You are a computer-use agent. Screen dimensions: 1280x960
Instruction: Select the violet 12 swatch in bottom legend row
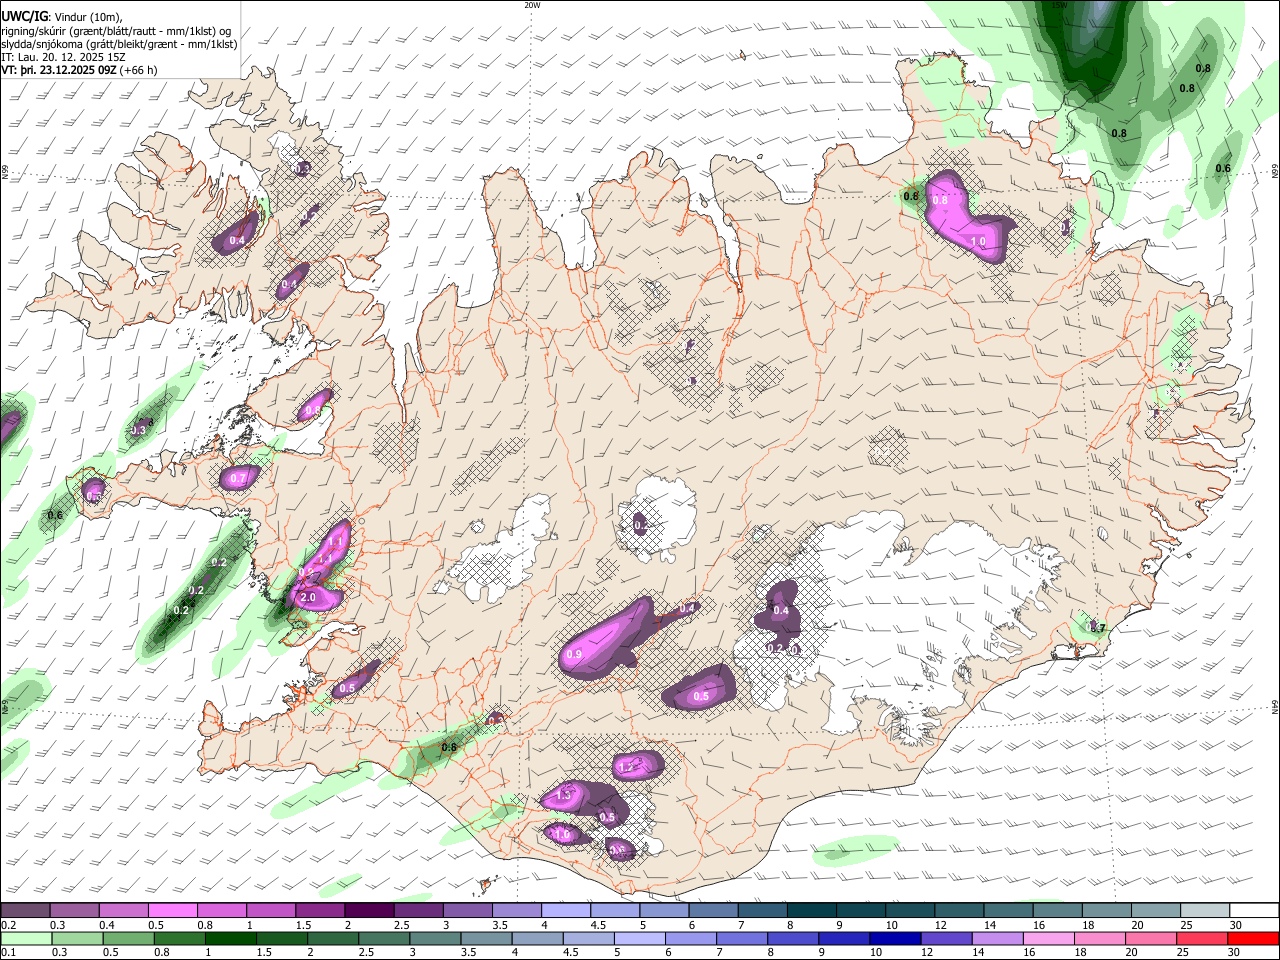click(947, 938)
